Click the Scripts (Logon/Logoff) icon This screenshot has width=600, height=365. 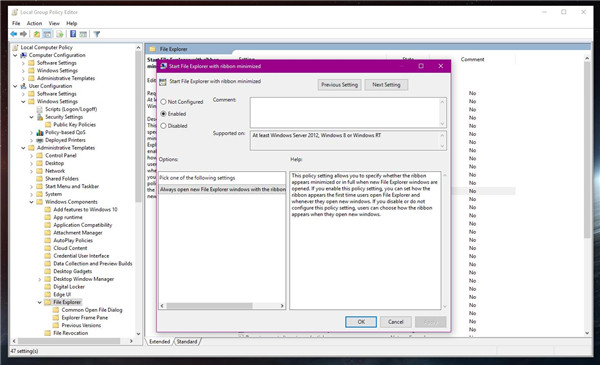[40, 109]
